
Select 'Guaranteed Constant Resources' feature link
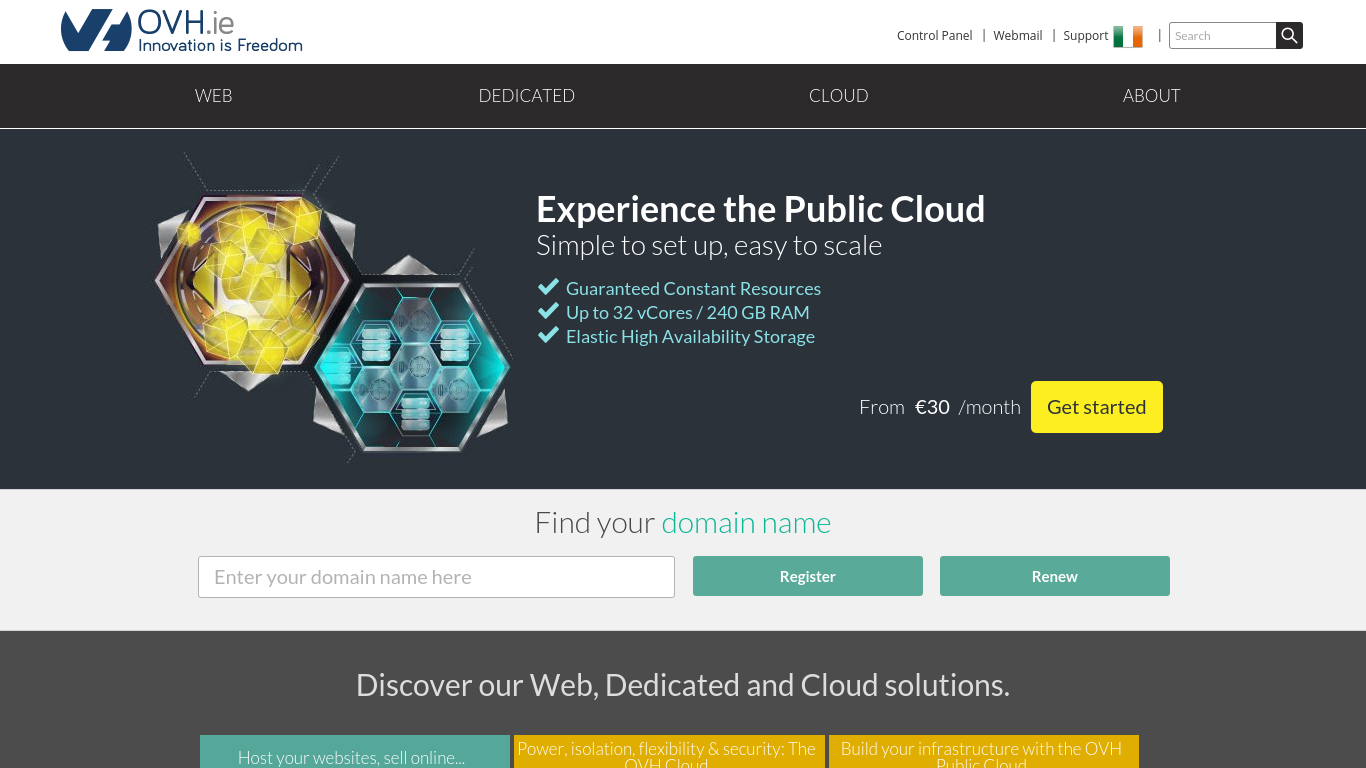[x=693, y=288]
